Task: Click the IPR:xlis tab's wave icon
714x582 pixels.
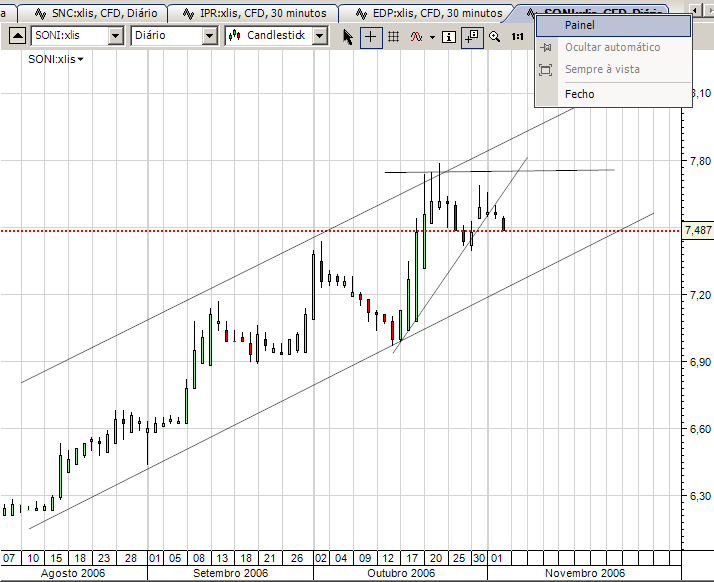Action: point(188,14)
